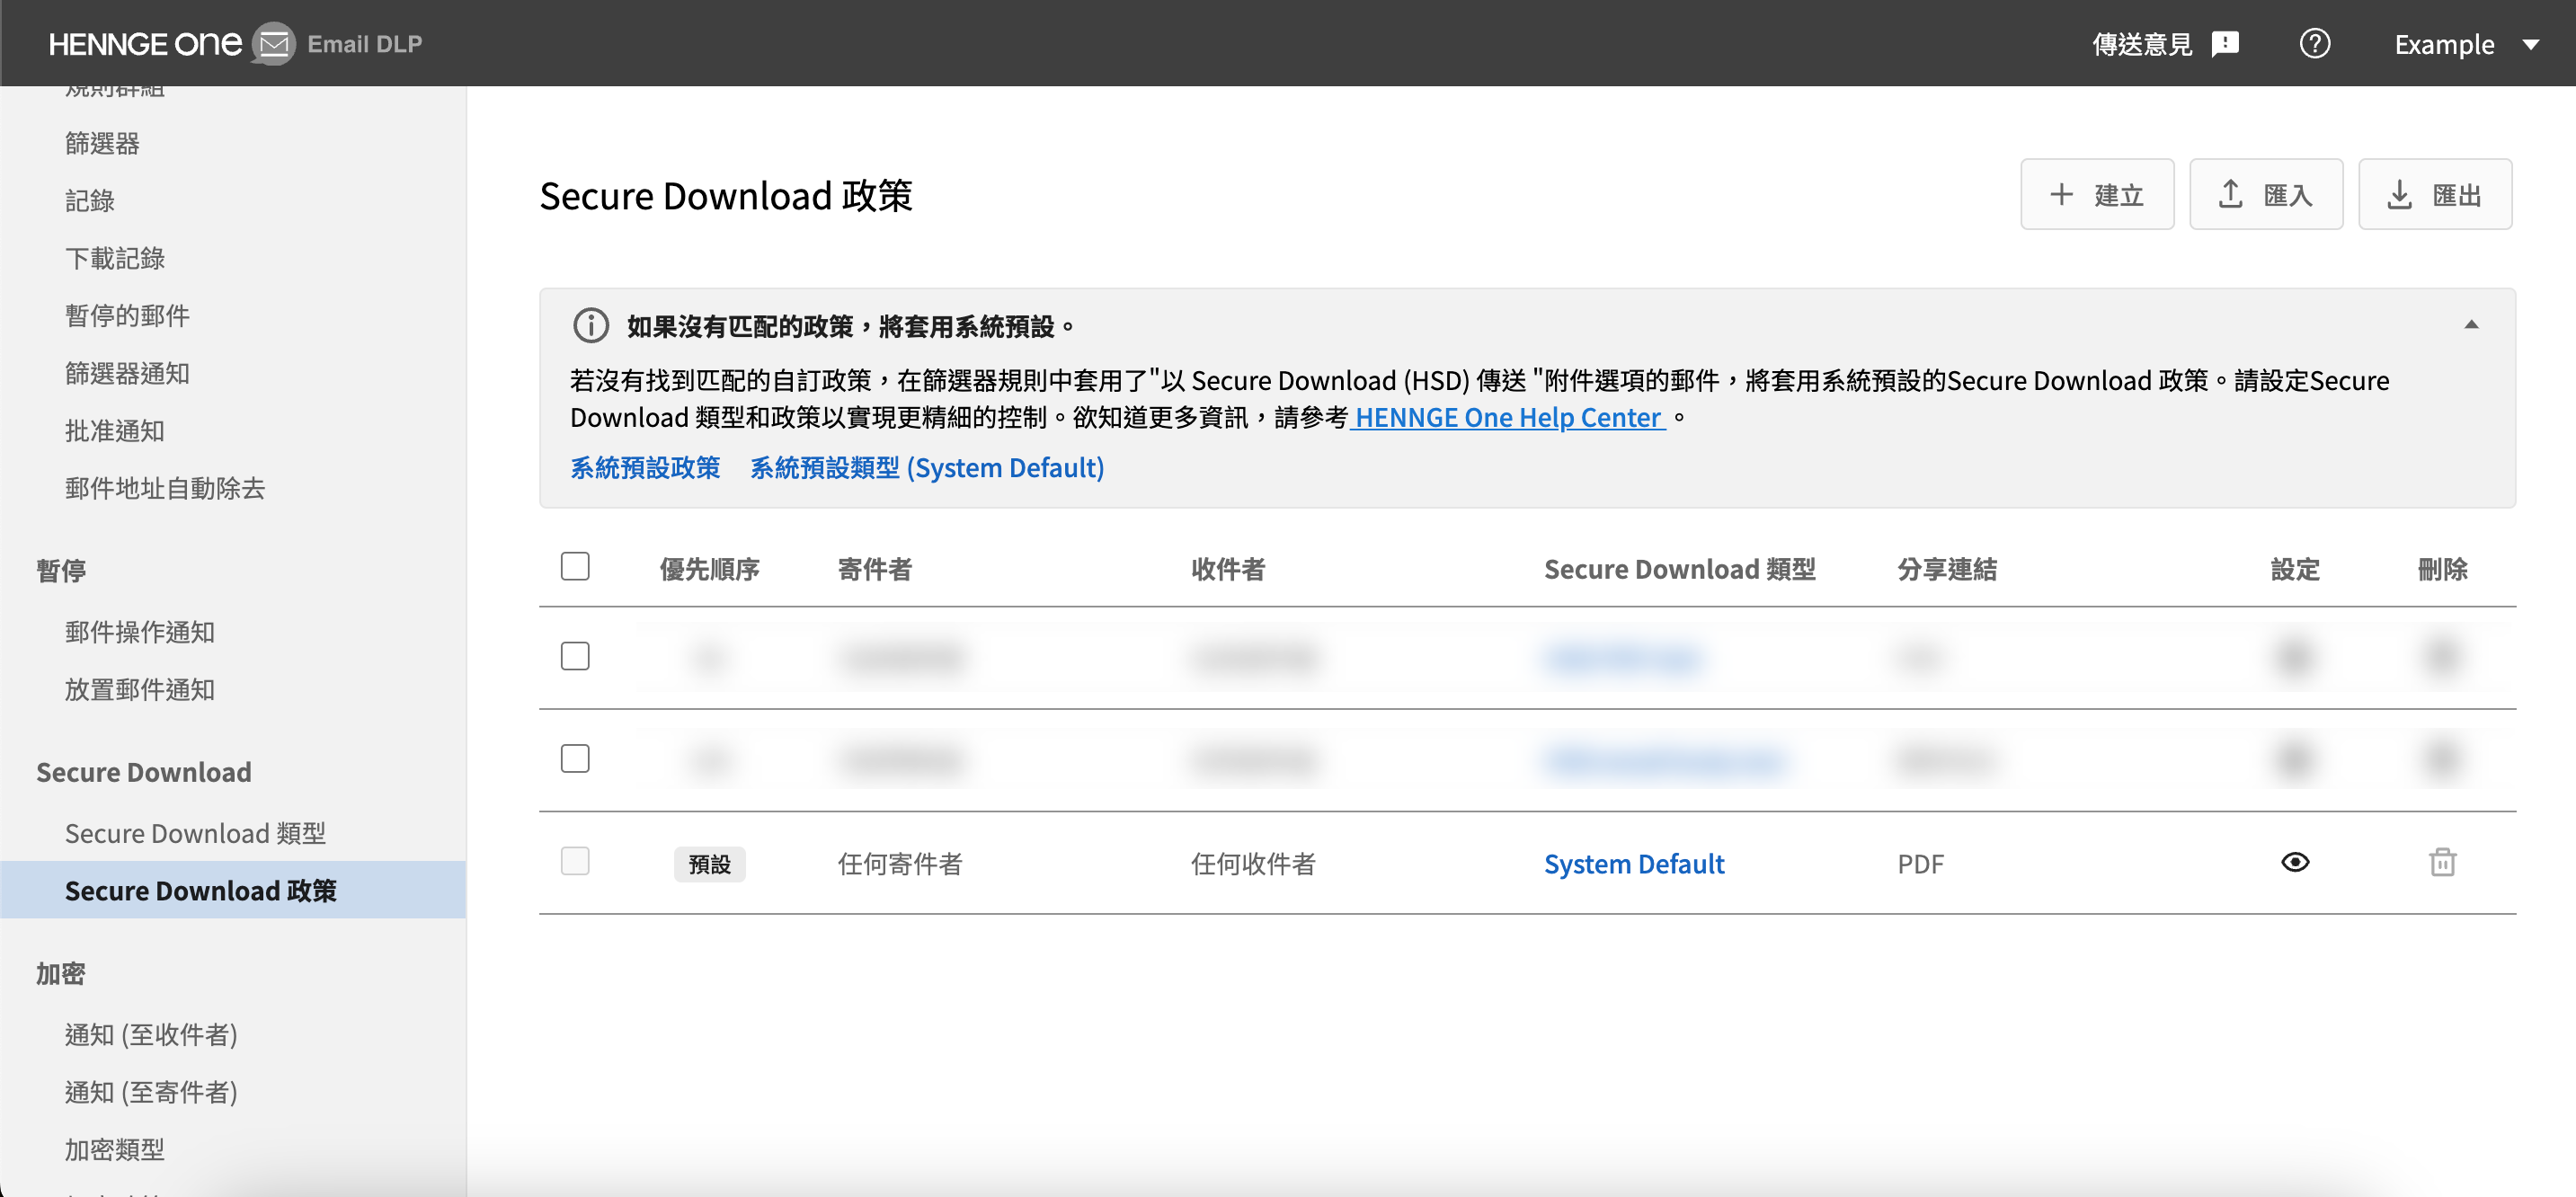The width and height of the screenshot is (2576, 1197).
Task: Open 放置郵件通知 in sidebar
Action: coord(140,690)
